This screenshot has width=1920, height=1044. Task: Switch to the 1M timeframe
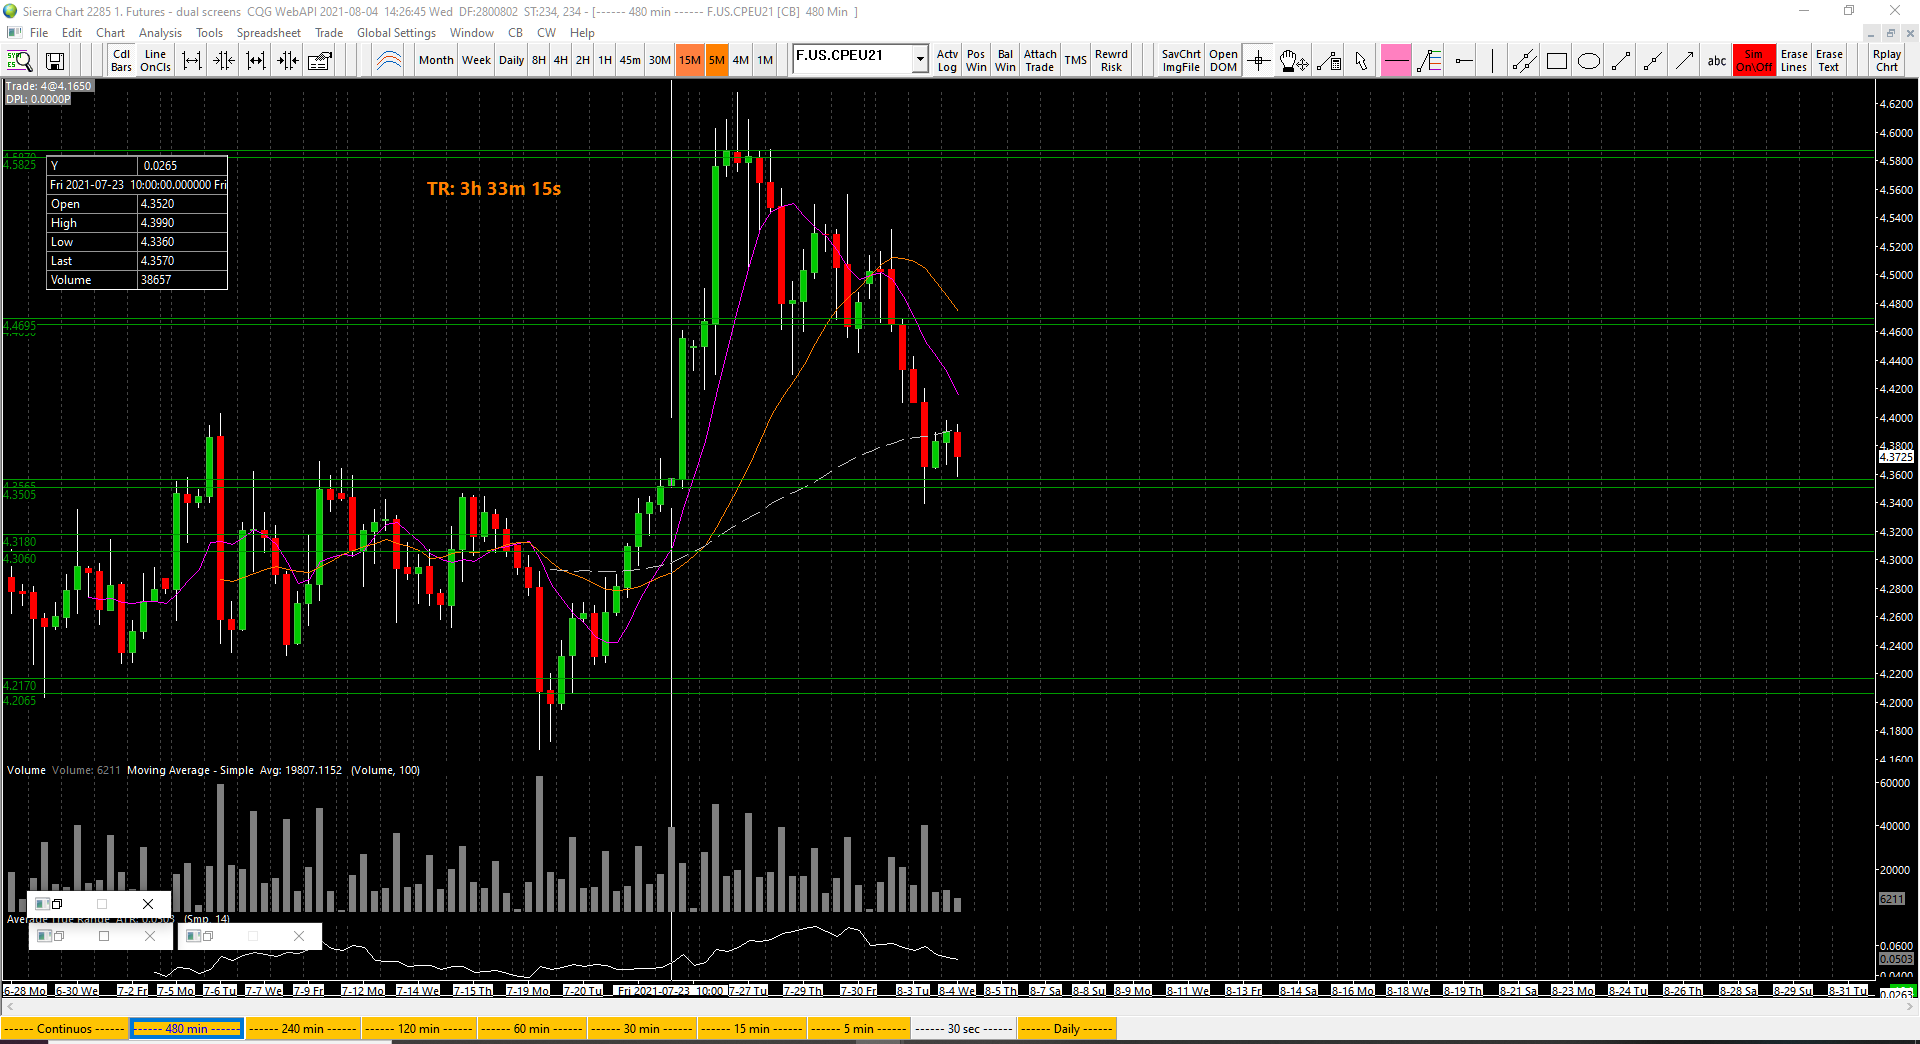765,61
